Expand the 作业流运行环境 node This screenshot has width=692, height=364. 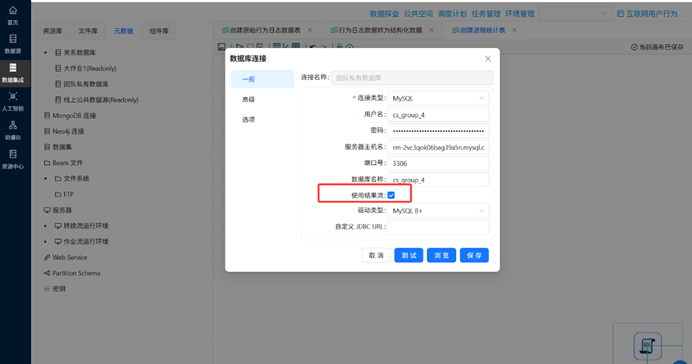[45, 242]
